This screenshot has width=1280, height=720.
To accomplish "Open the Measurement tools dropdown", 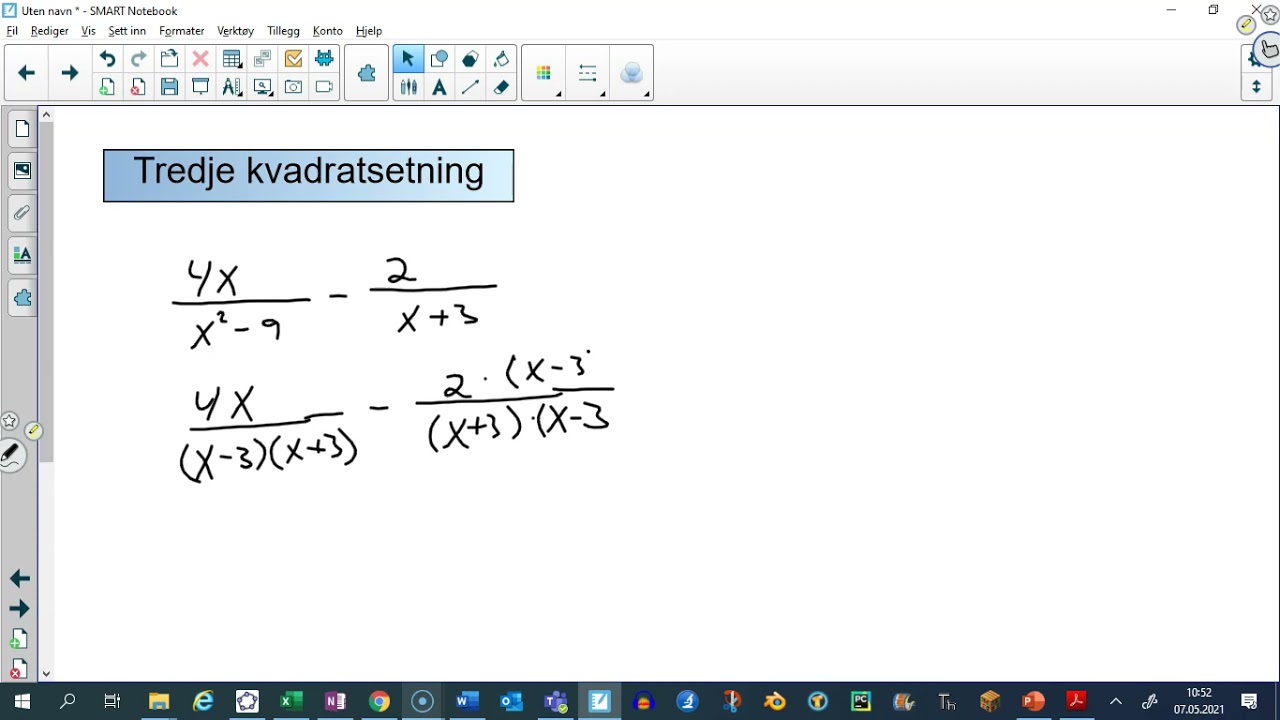I will (x=232, y=87).
